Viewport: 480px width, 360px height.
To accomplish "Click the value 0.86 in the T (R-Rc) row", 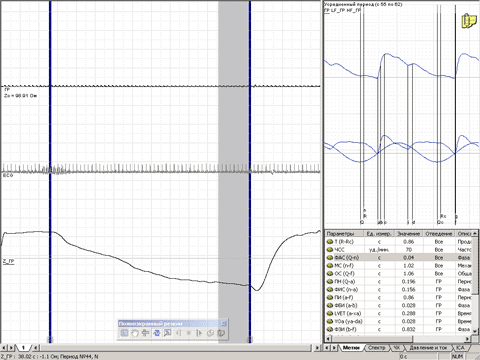I will [x=409, y=242].
